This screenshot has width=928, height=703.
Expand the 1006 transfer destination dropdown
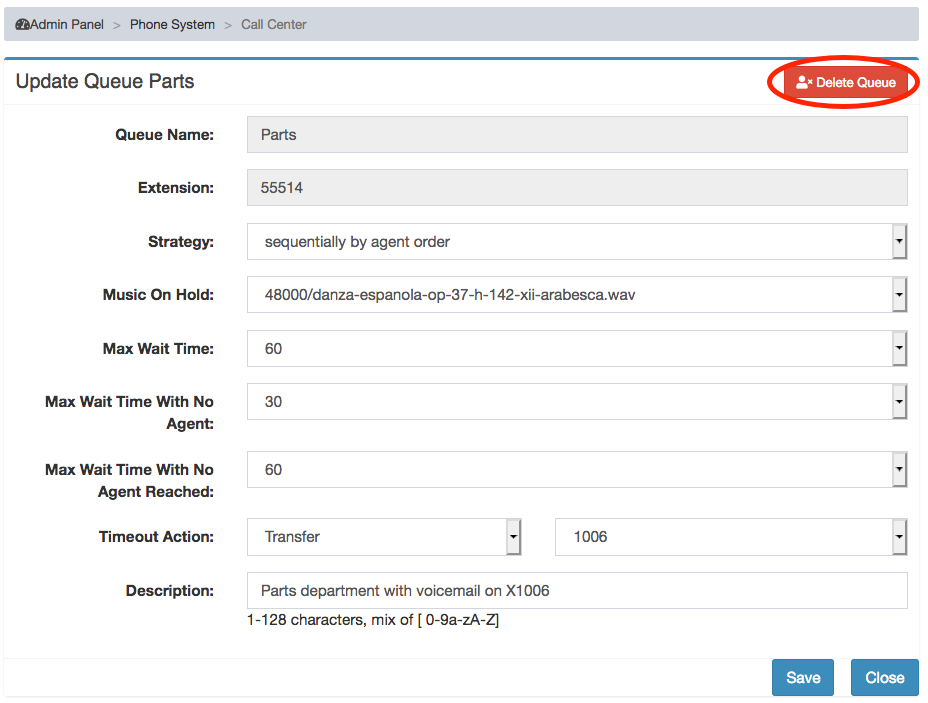click(899, 537)
